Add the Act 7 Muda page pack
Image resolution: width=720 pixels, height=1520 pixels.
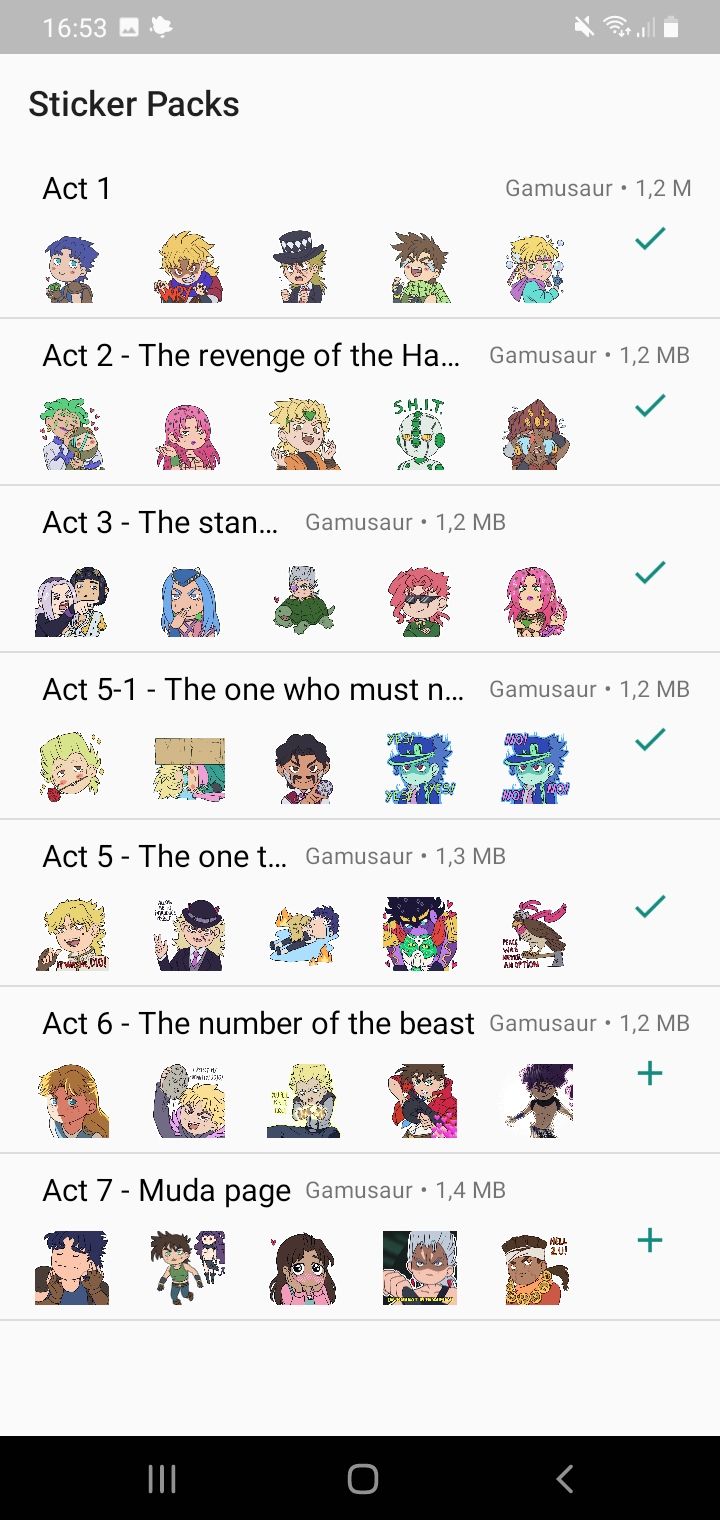click(x=650, y=1241)
